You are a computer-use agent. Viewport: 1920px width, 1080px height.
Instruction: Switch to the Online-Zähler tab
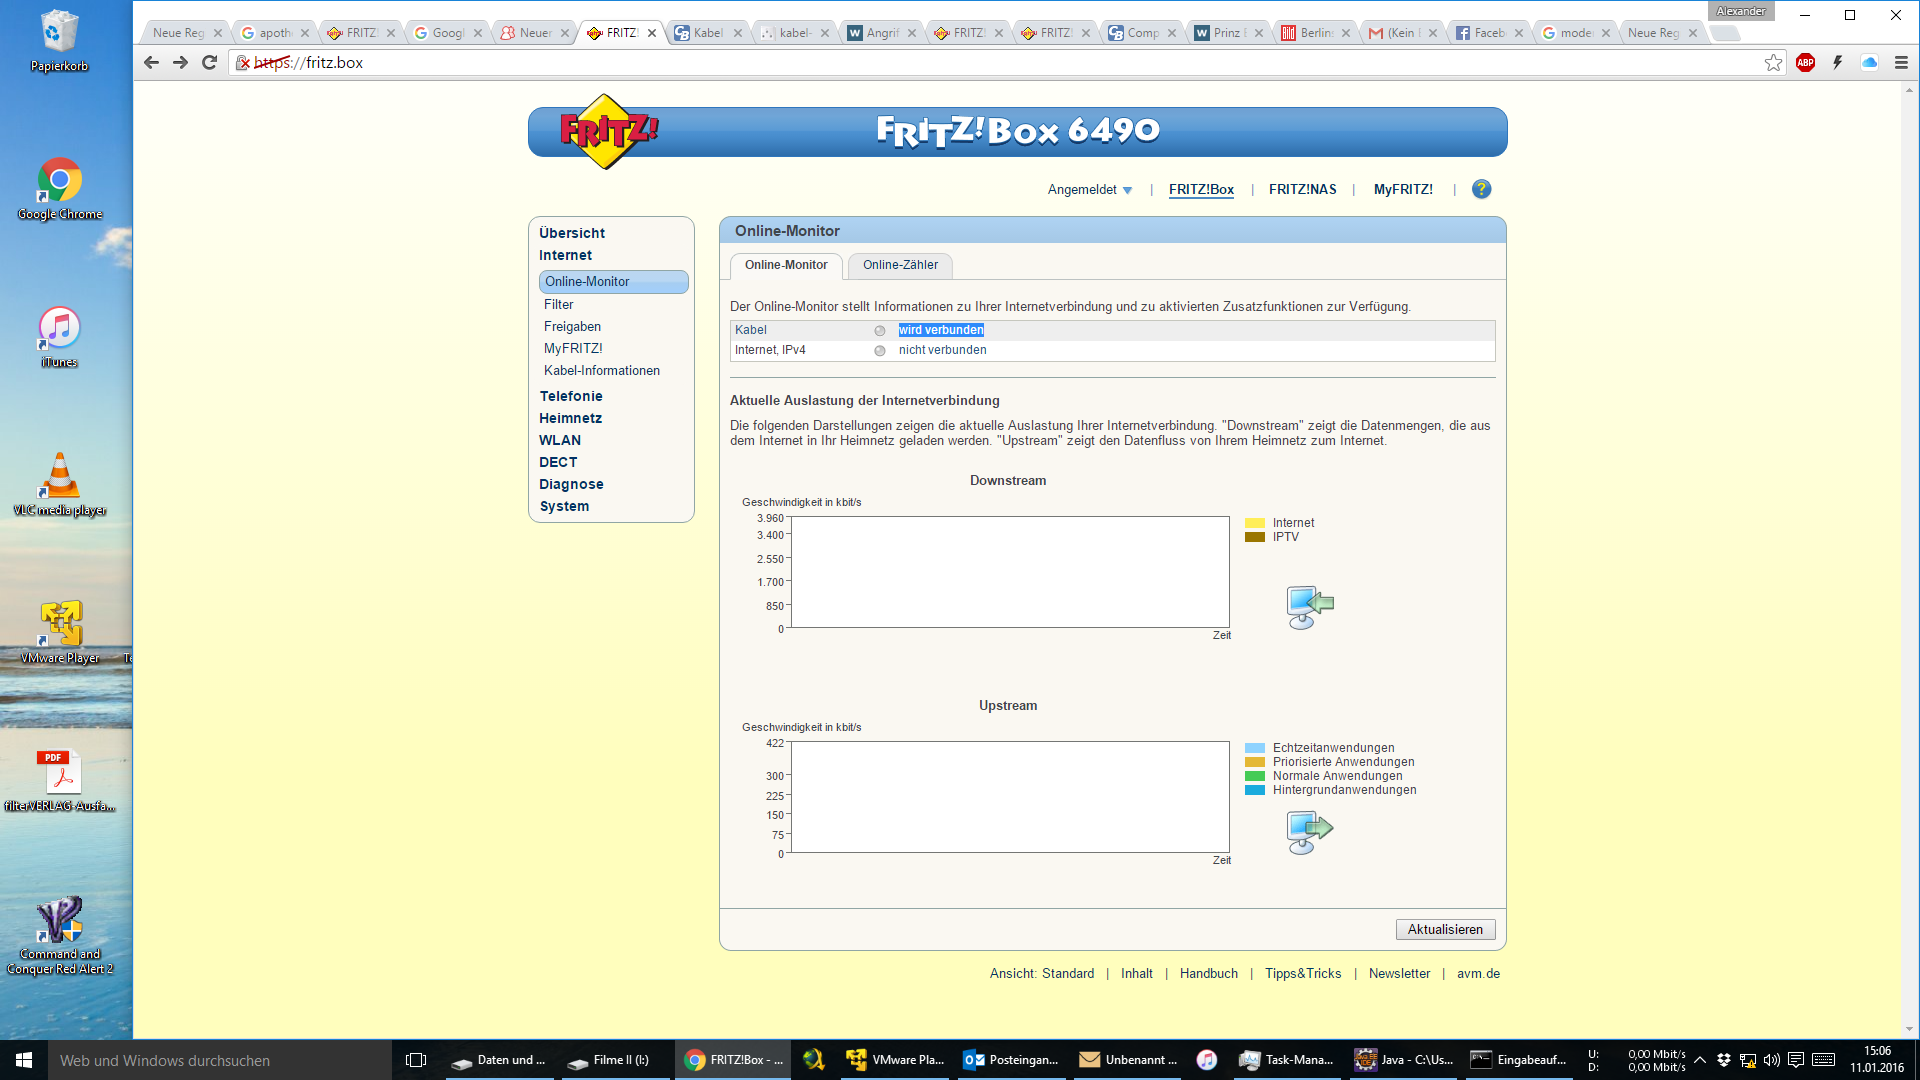point(900,265)
